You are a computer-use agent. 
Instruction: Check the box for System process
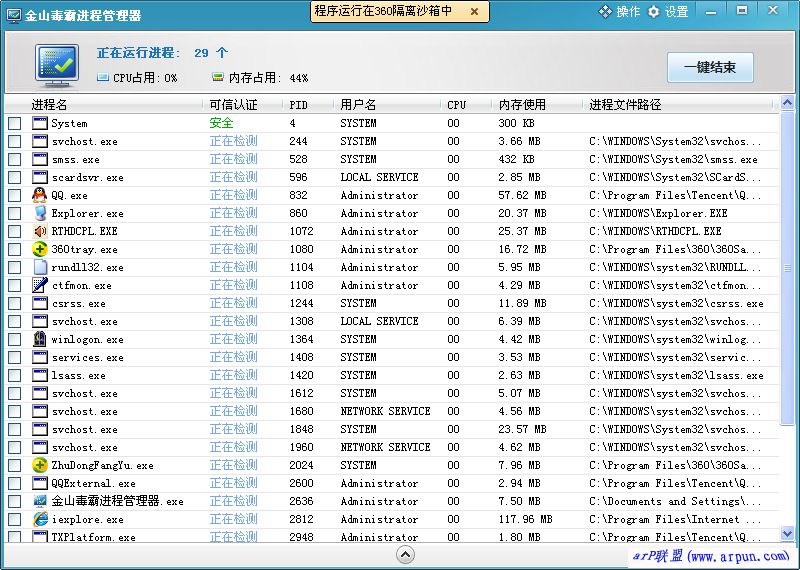coord(14,124)
